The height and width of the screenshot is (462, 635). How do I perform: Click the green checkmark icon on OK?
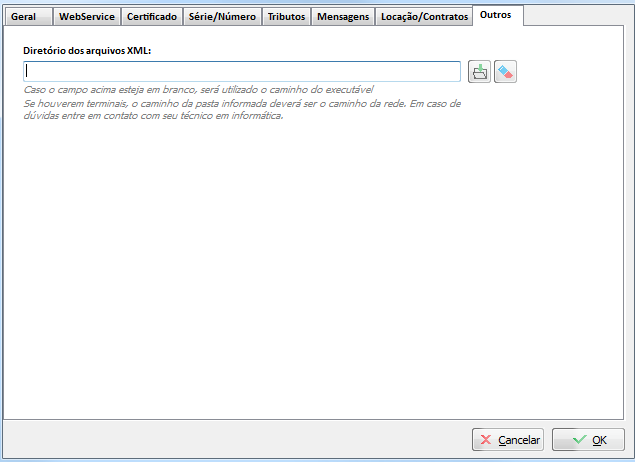coord(579,440)
